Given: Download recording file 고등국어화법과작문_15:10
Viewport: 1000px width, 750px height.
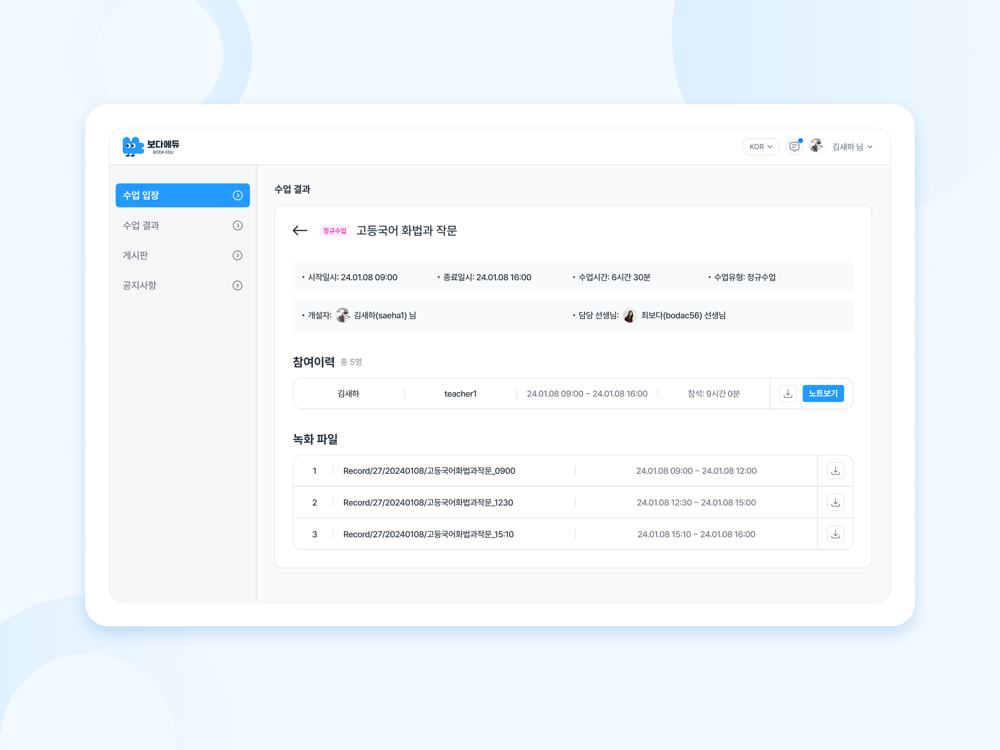Looking at the screenshot, I should (x=835, y=534).
